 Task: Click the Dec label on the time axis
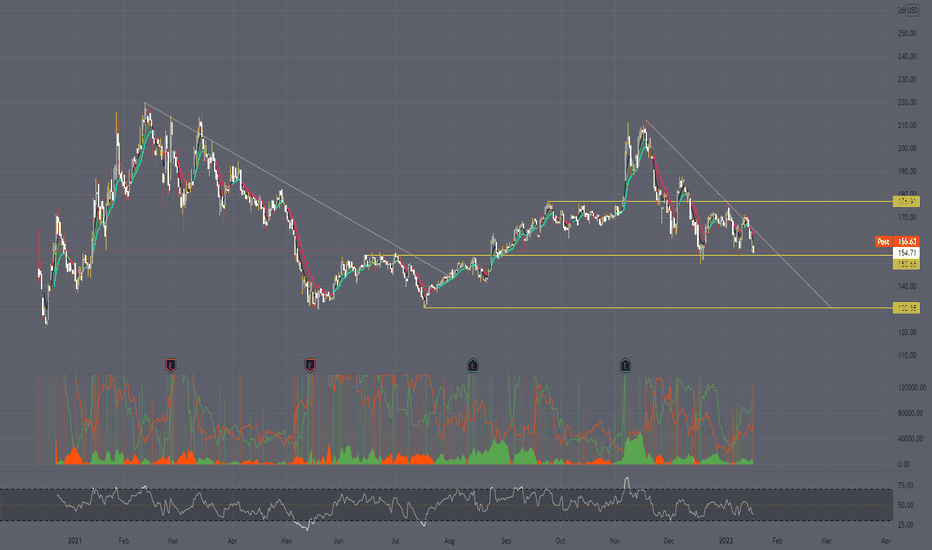point(669,540)
